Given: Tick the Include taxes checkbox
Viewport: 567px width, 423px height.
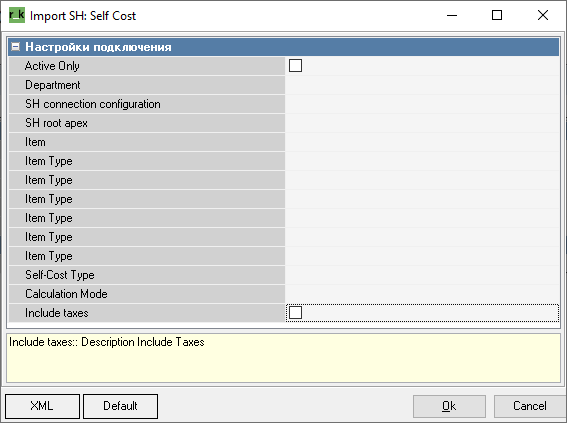Looking at the screenshot, I should coord(295,313).
